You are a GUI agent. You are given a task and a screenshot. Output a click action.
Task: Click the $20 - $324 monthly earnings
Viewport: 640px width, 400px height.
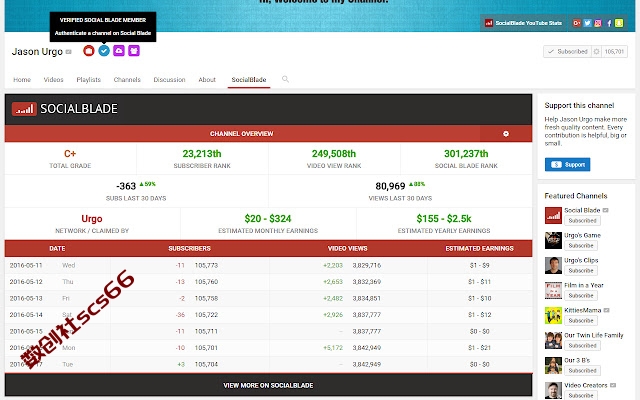[268, 219]
